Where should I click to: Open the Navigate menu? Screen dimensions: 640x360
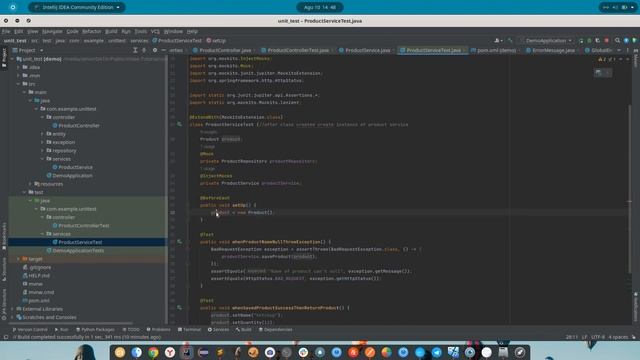tap(52, 31)
